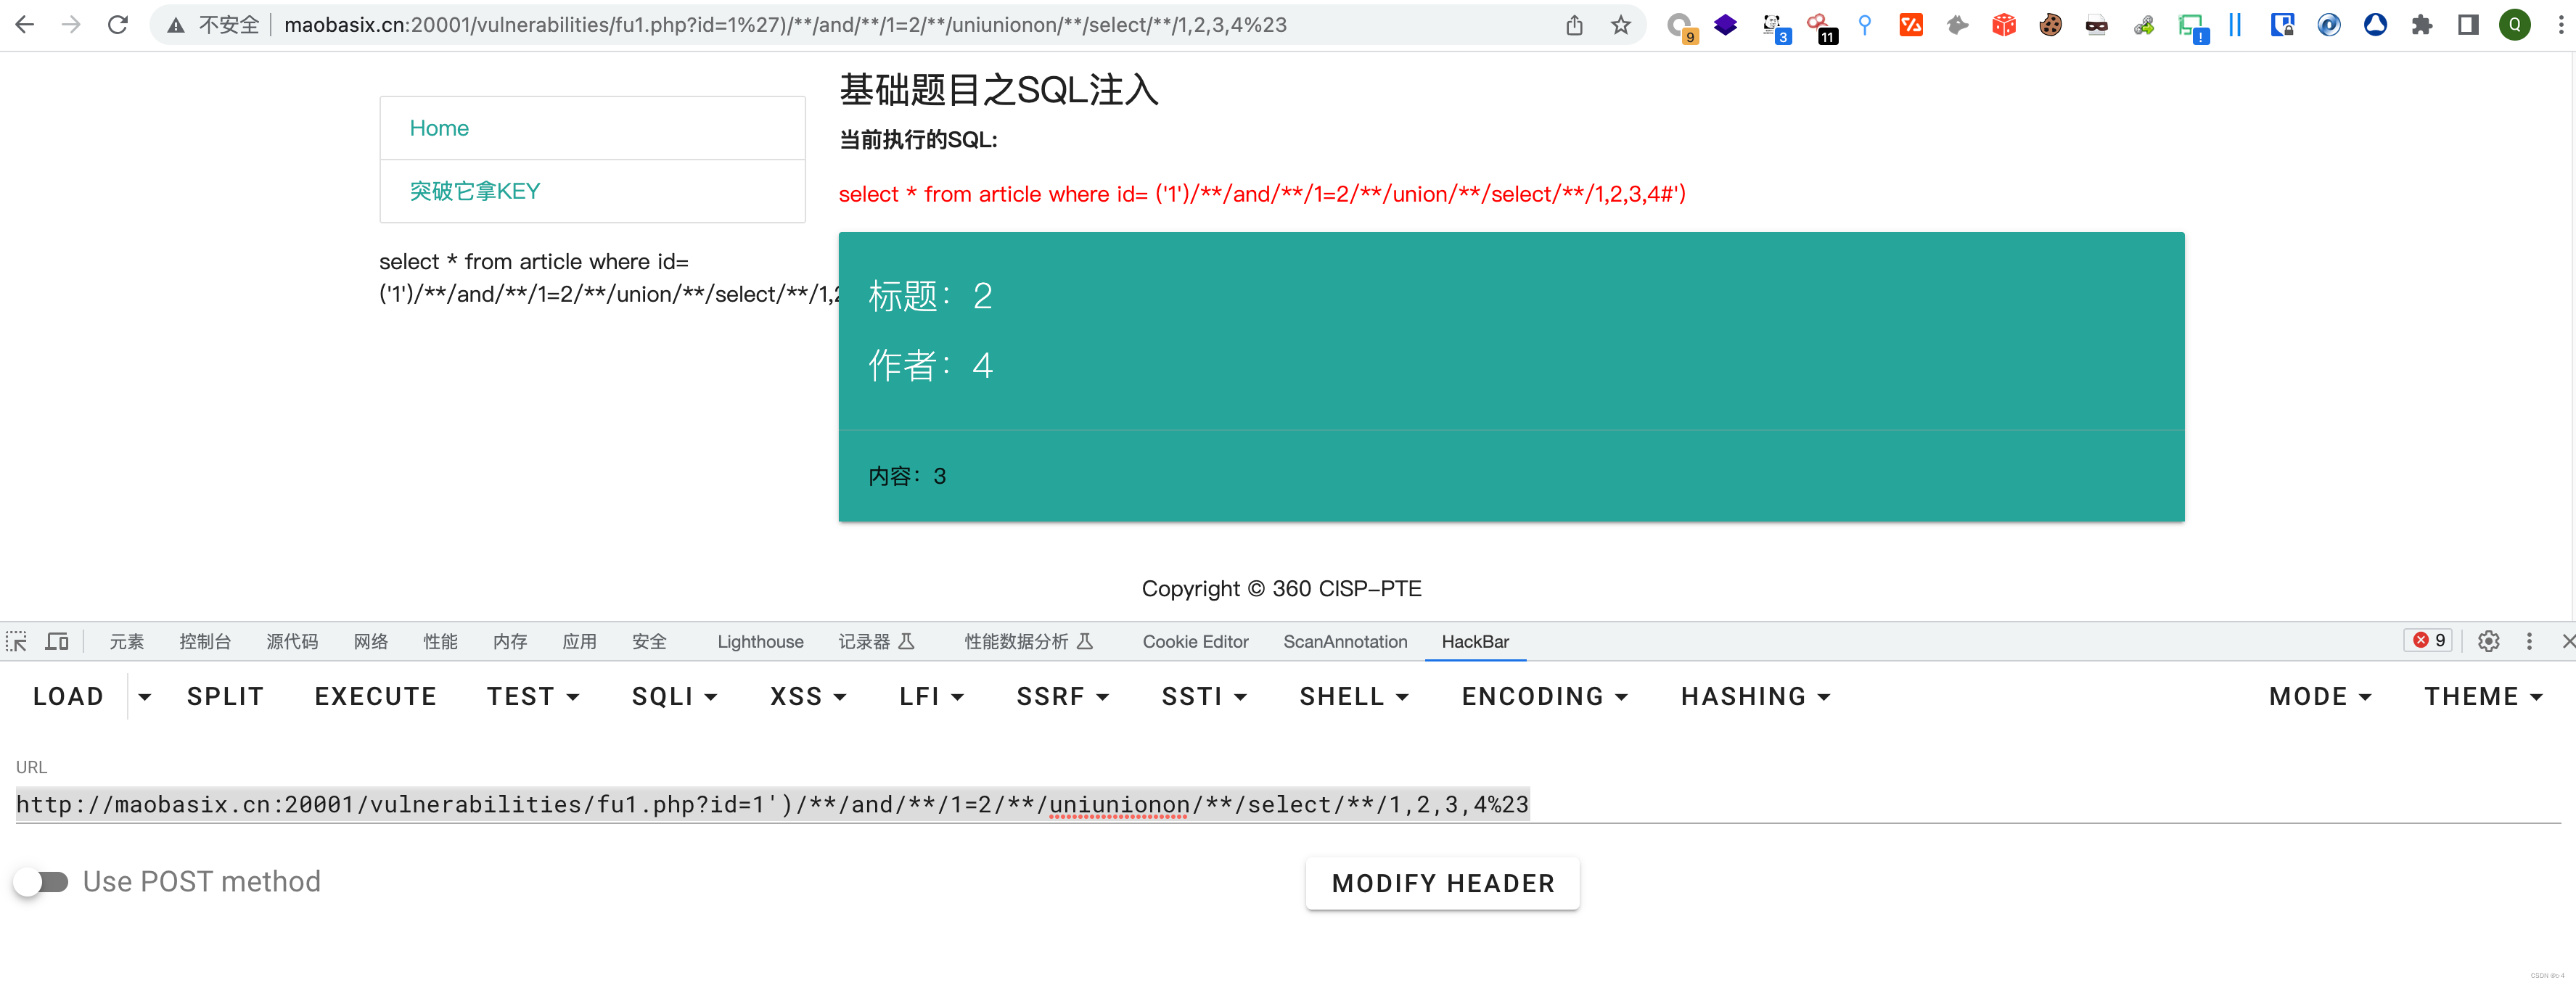This screenshot has width=2576, height=985.
Task: Click the browser extensions puzzle piece icon
Action: pos(2422,25)
